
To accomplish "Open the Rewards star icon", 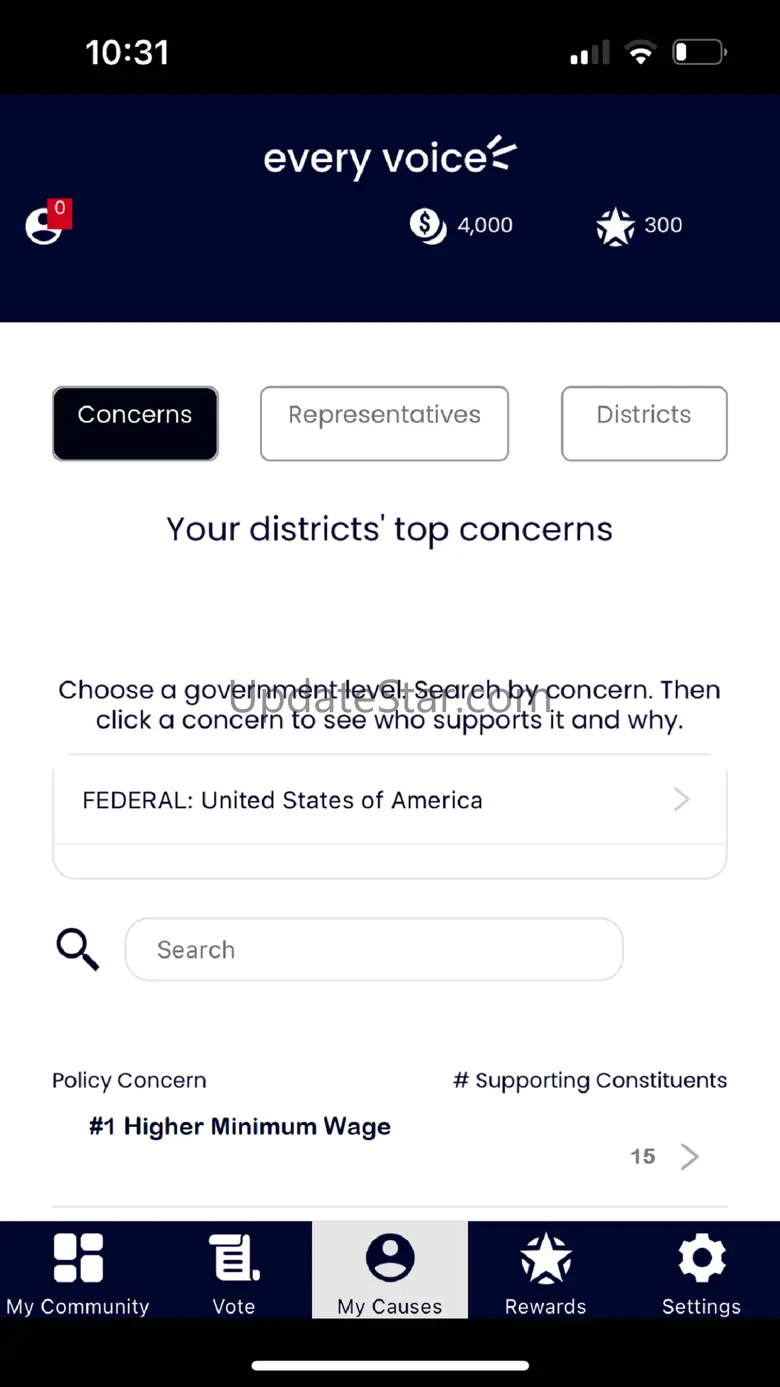I will 546,1257.
